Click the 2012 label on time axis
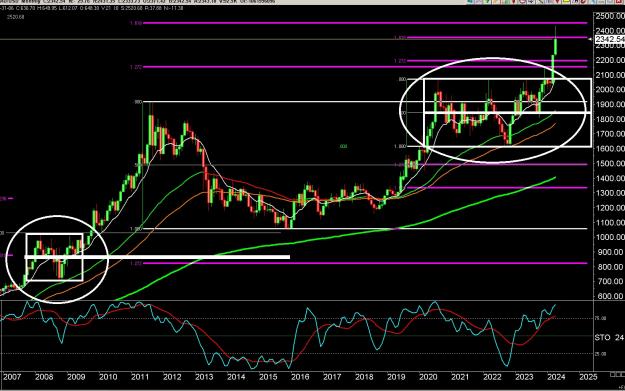Viewport: 625px width, 391px height. [x=172, y=377]
